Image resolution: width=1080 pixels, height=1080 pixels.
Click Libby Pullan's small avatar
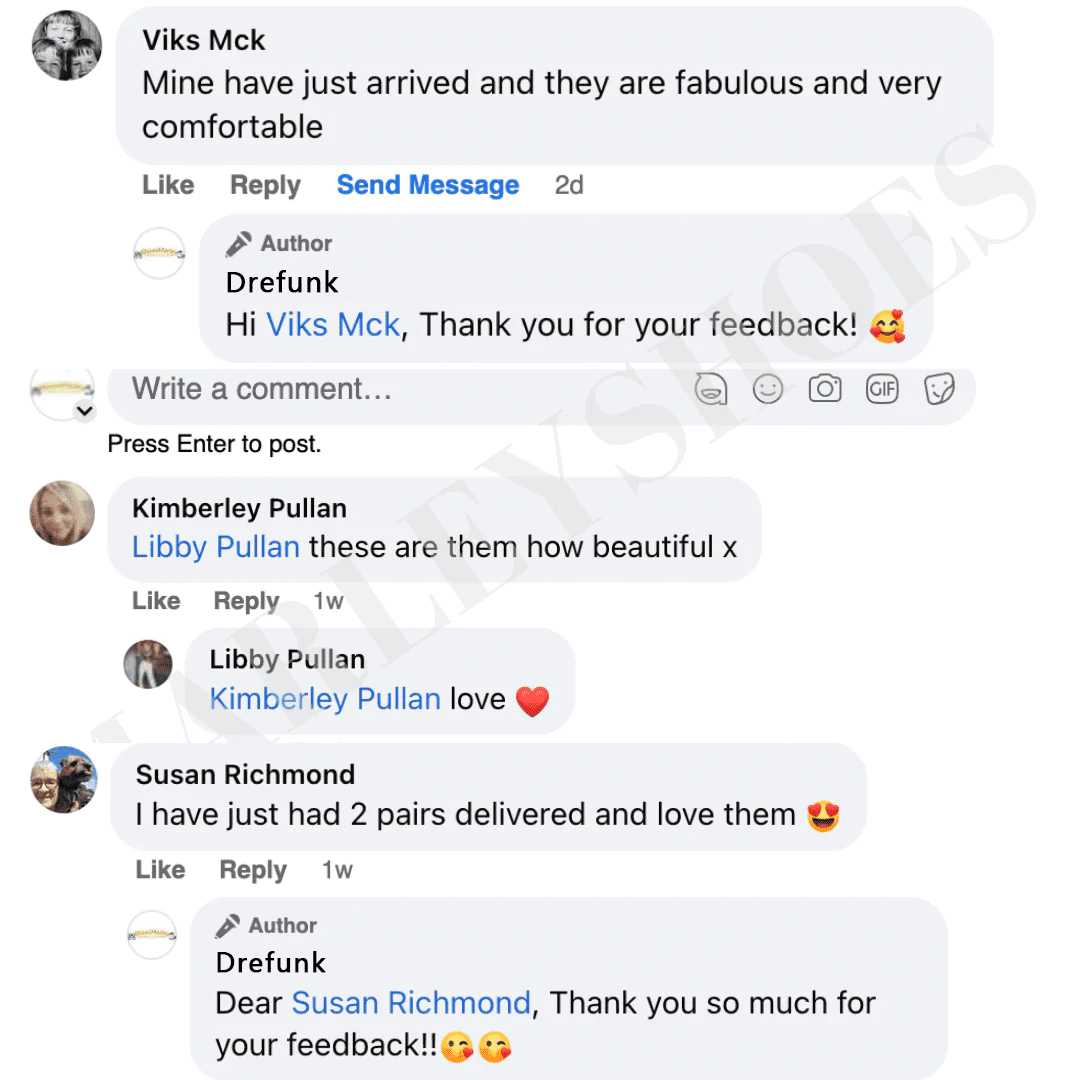148,663
